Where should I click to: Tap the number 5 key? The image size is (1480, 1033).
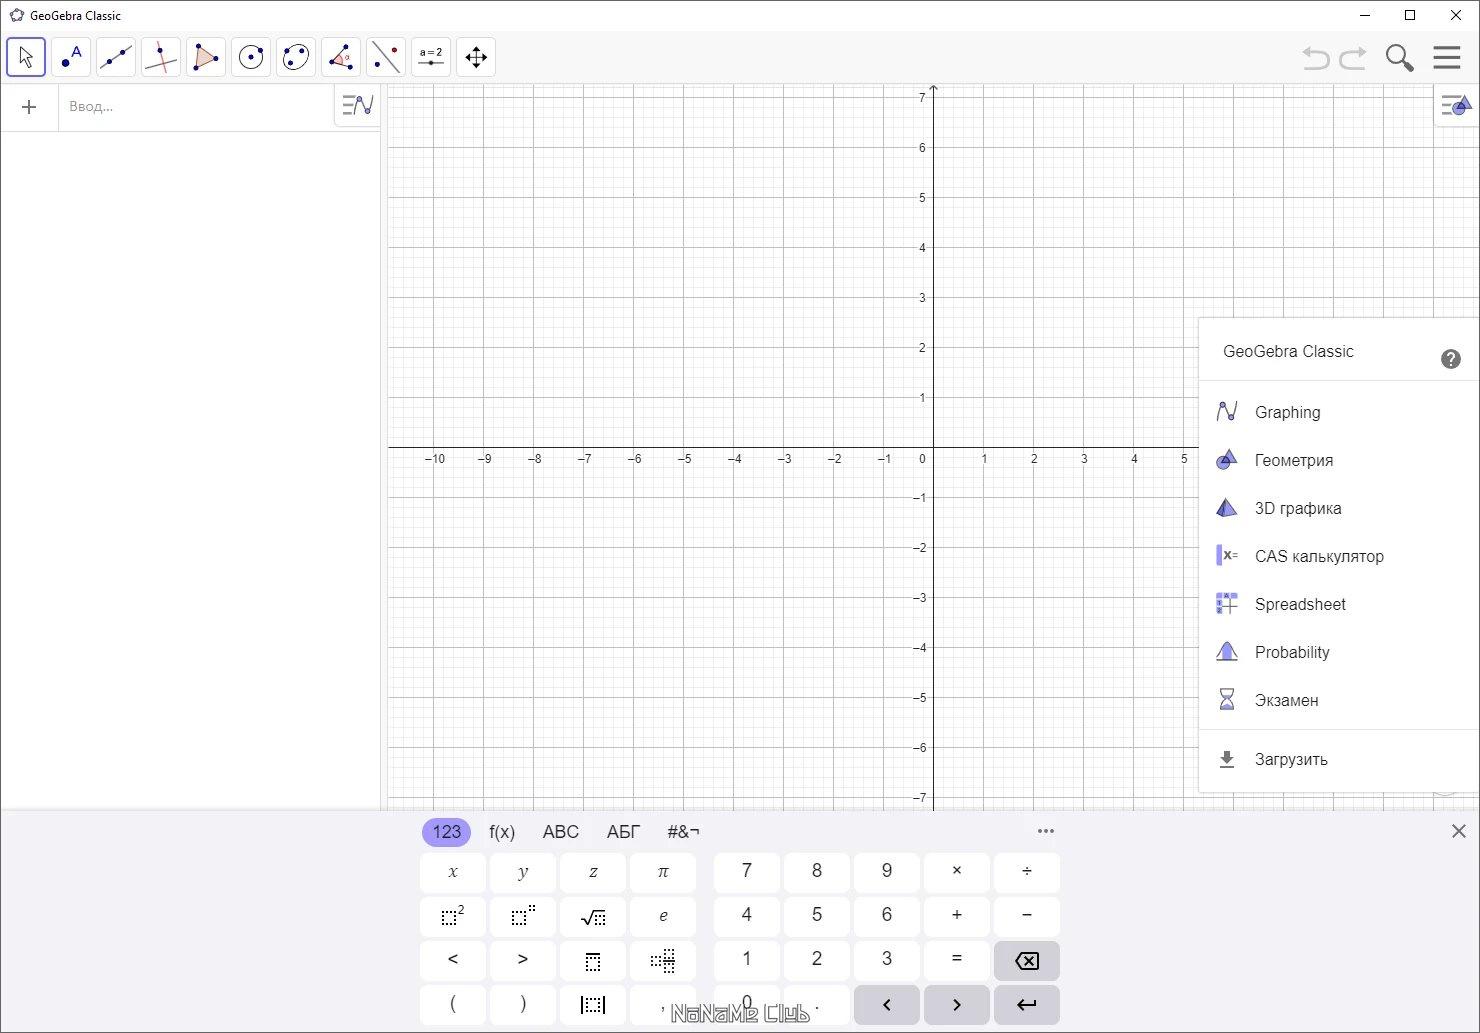(817, 916)
